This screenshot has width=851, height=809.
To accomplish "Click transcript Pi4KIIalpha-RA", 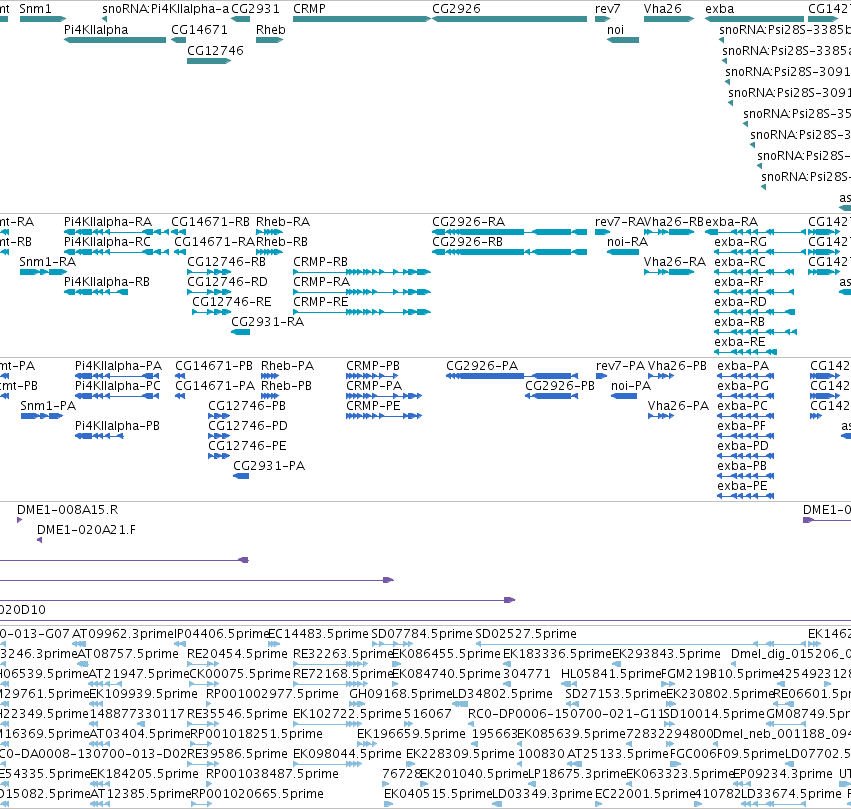I will [108, 222].
